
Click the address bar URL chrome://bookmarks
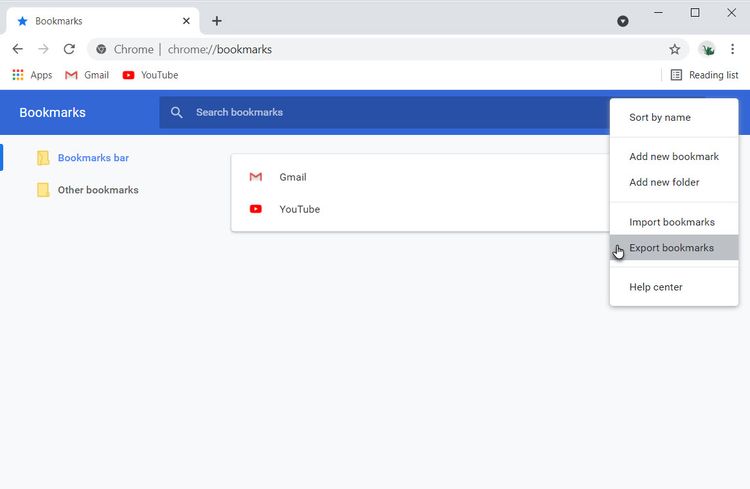click(x=220, y=49)
